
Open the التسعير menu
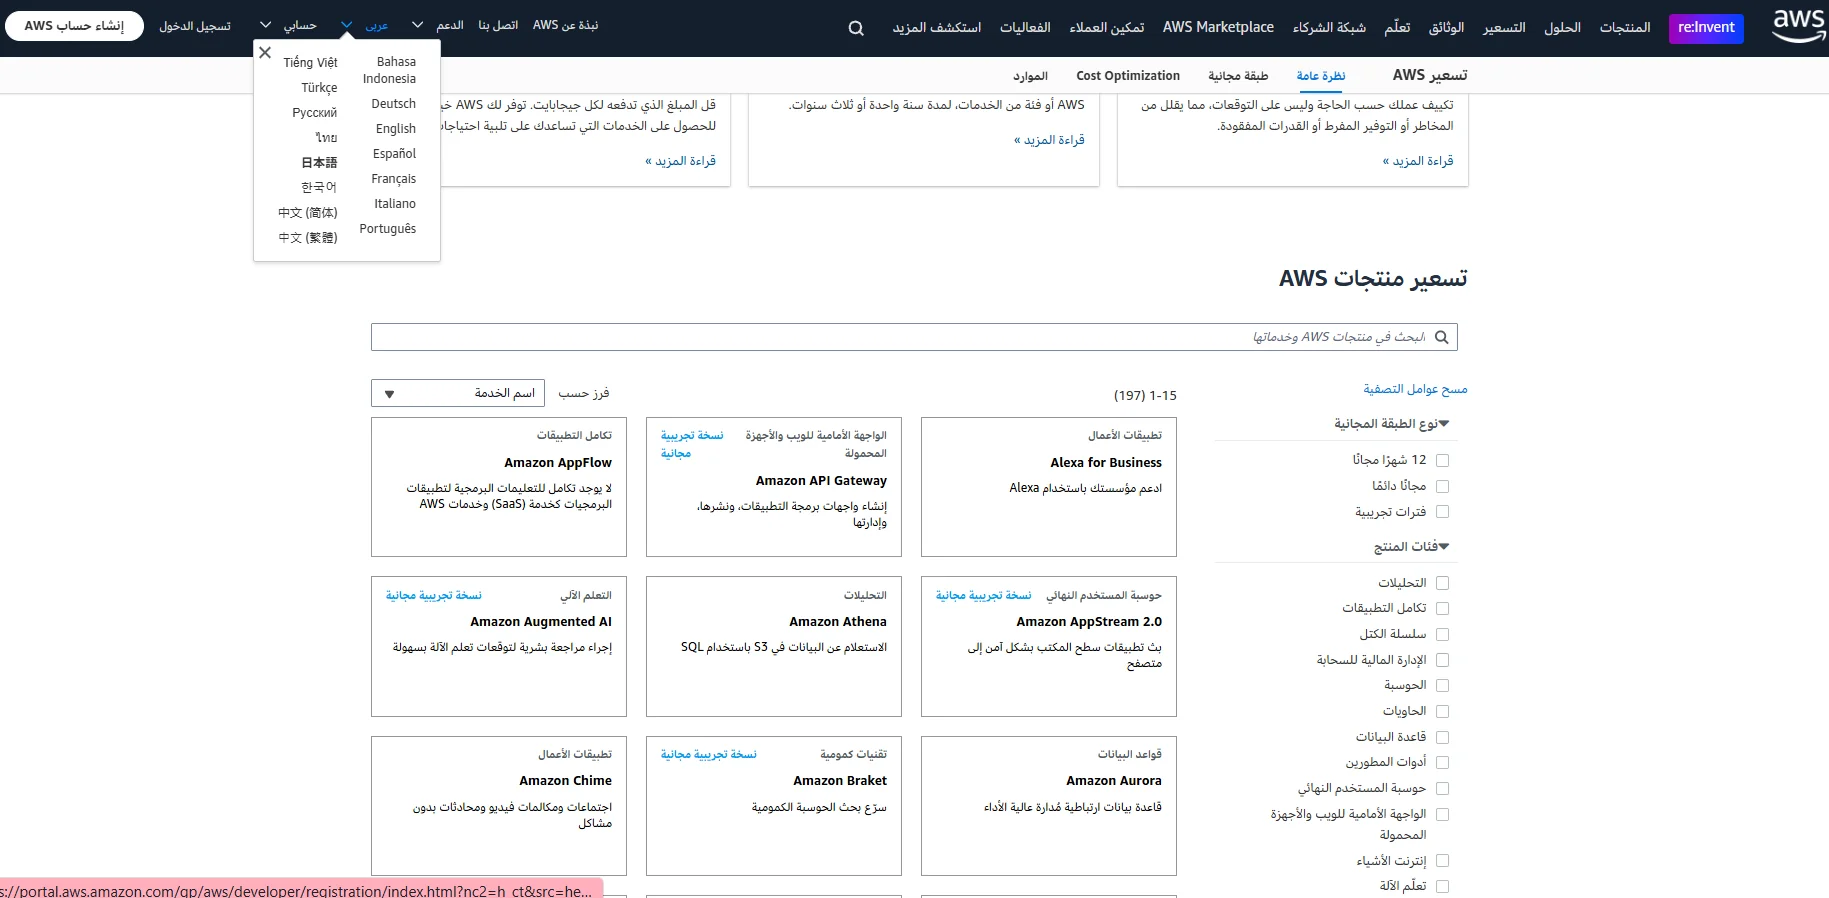(1504, 28)
